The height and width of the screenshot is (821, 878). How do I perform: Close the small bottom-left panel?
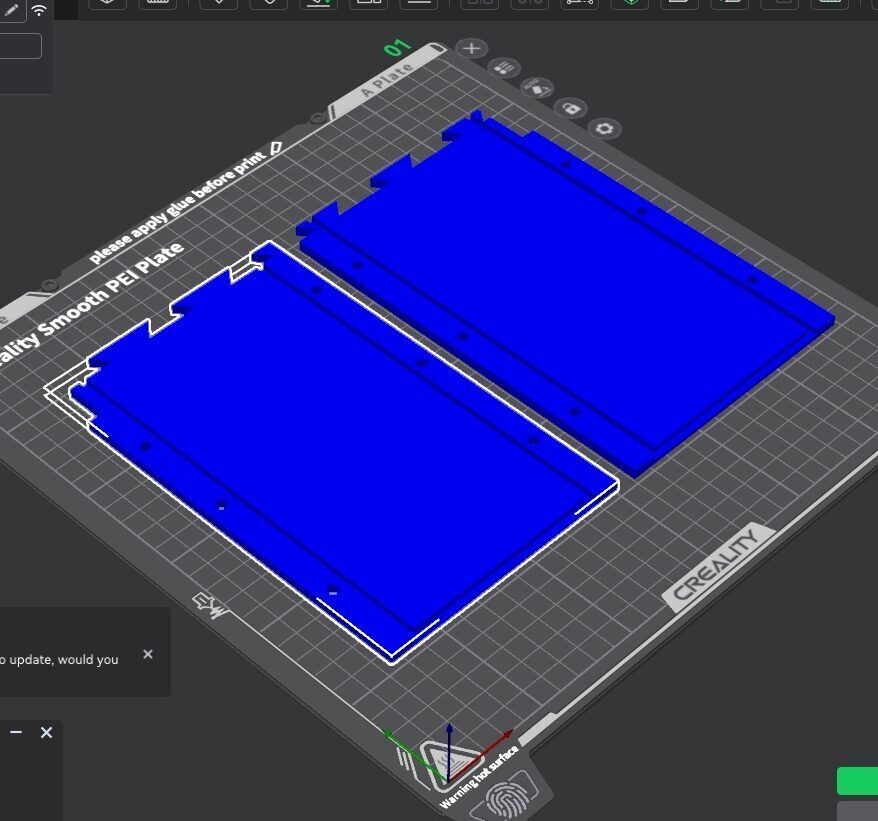tap(46, 733)
